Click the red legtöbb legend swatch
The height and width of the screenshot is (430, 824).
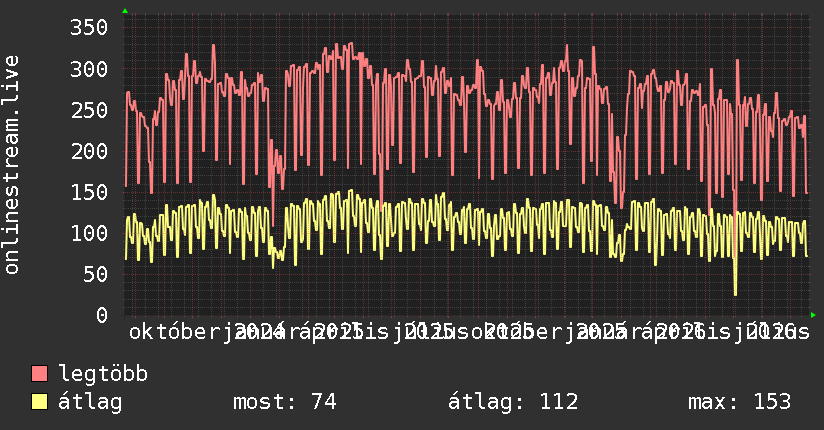(x=39, y=374)
